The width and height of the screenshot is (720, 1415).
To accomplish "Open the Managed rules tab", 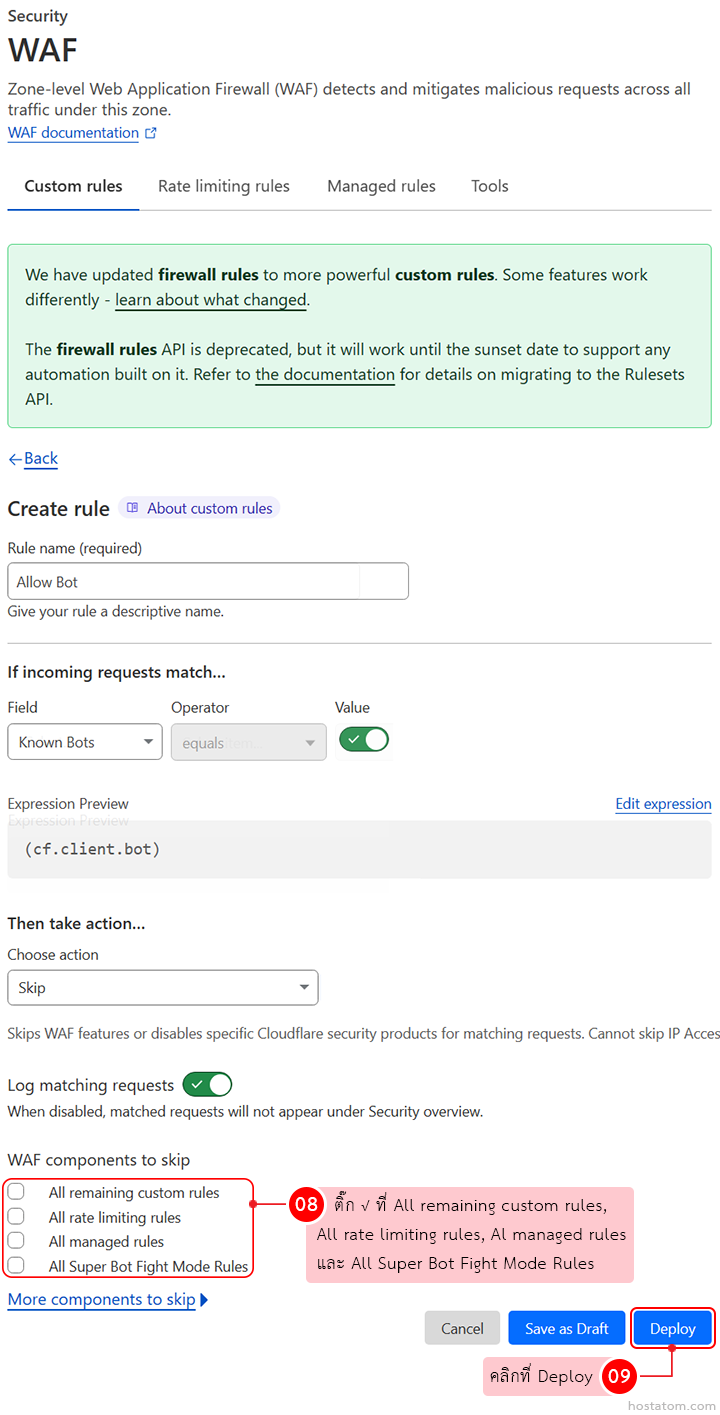I will 381,186.
